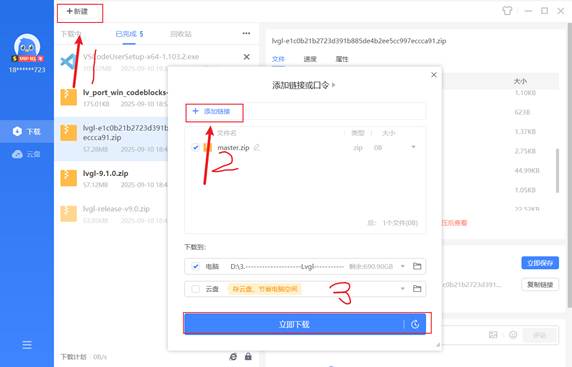
Task: Enable the 云盘 save-to-cloud checkbox
Action: click(x=196, y=289)
